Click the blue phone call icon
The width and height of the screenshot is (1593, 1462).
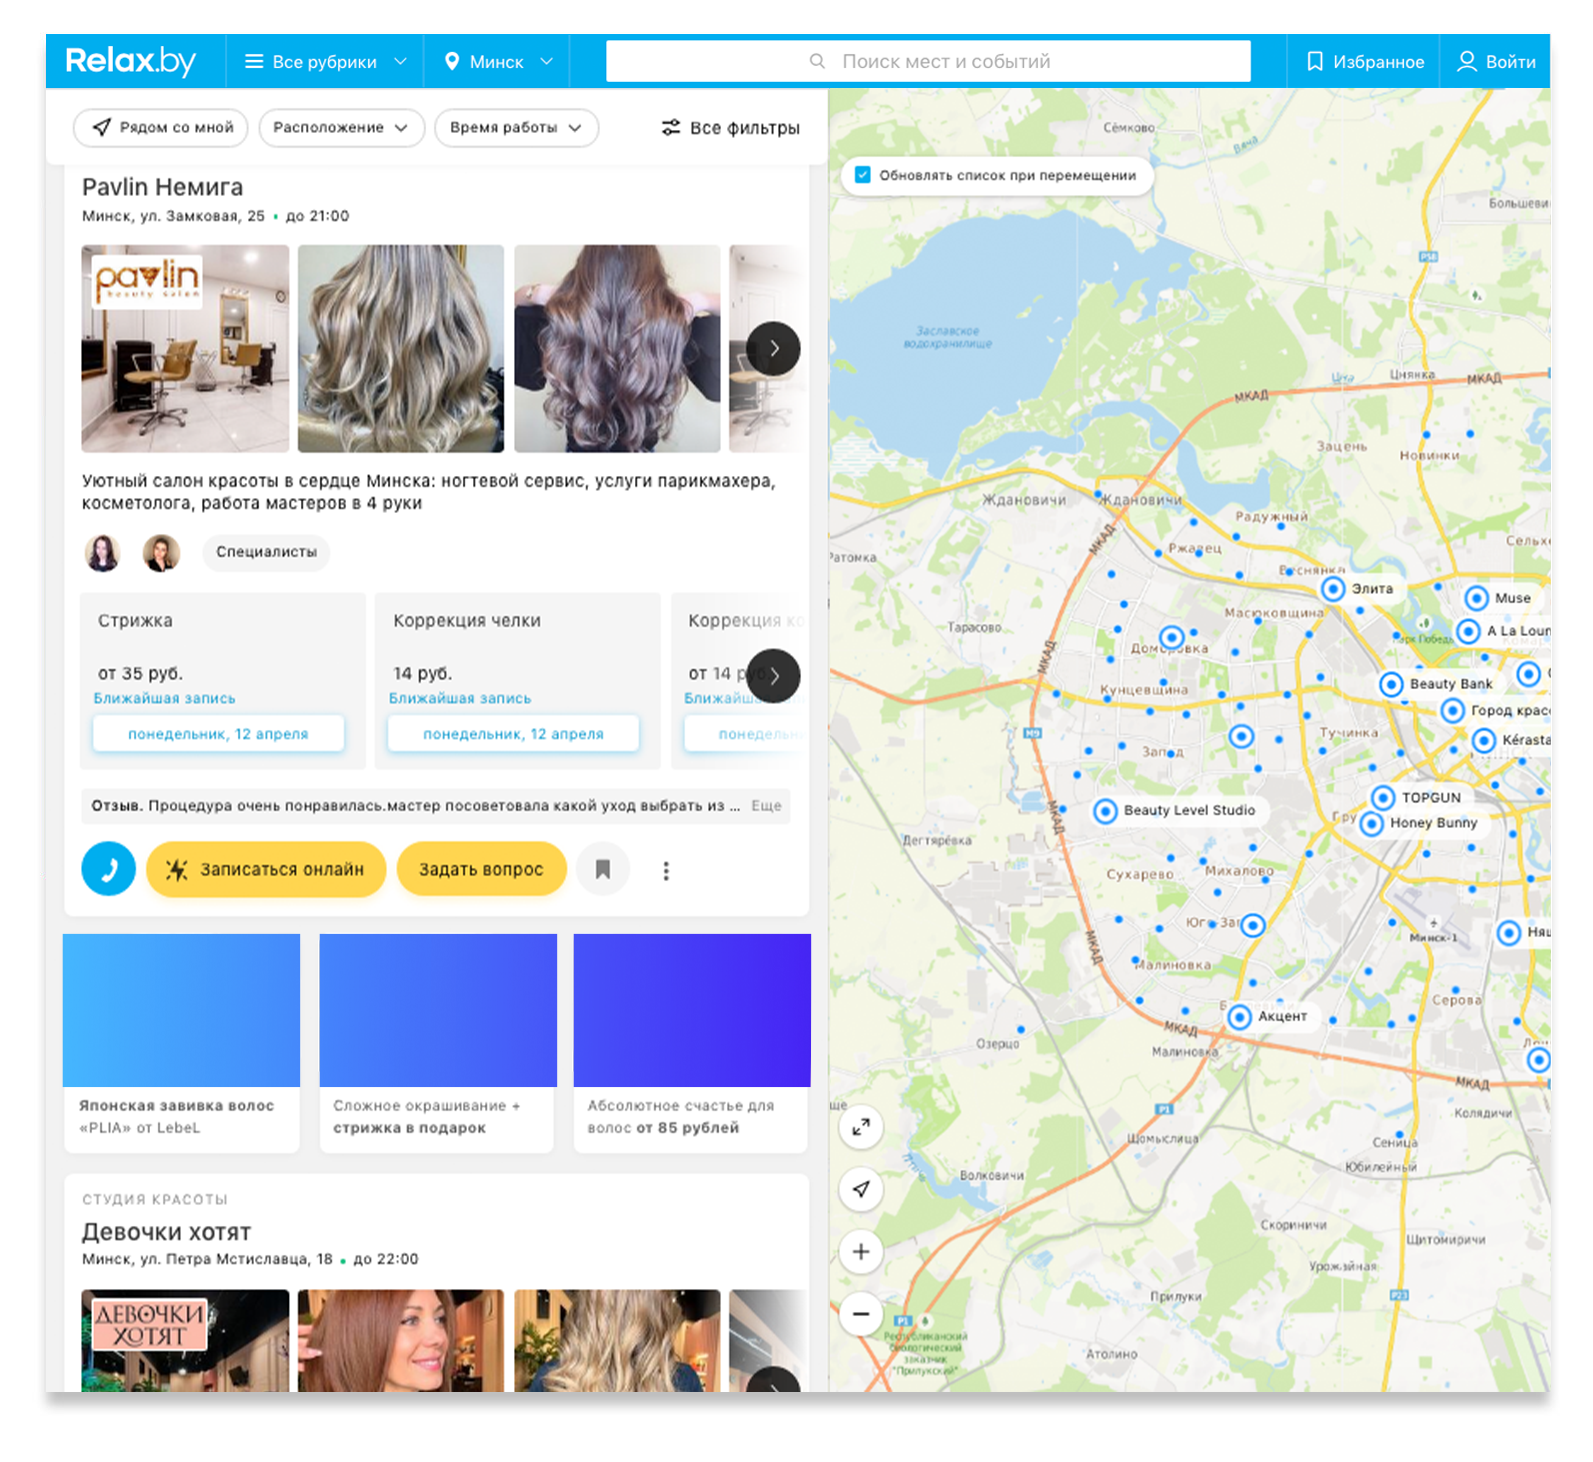pyautogui.click(x=109, y=869)
